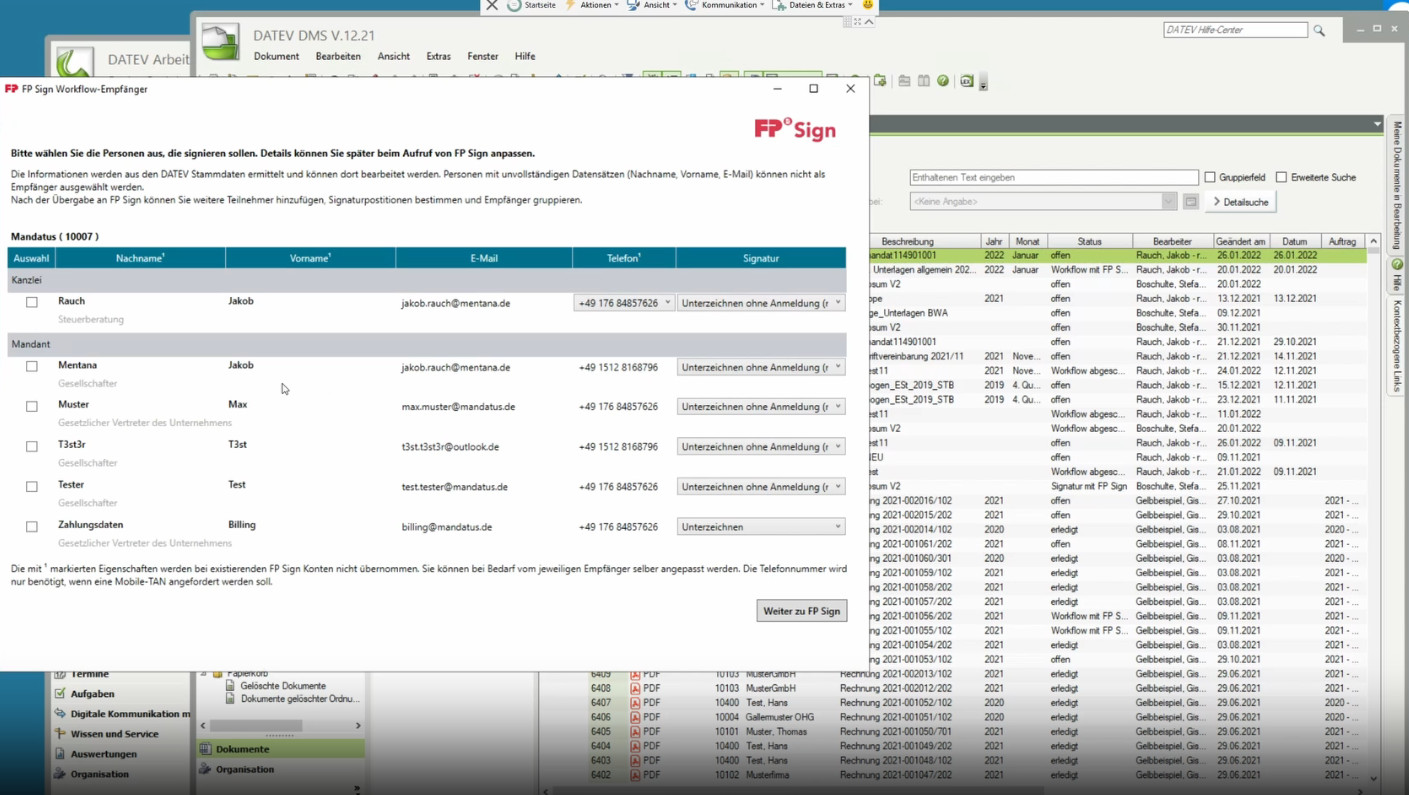Screen dimensions: 1409x795
Task: Click the Weiter zu FP Sign button
Action: pos(802,610)
